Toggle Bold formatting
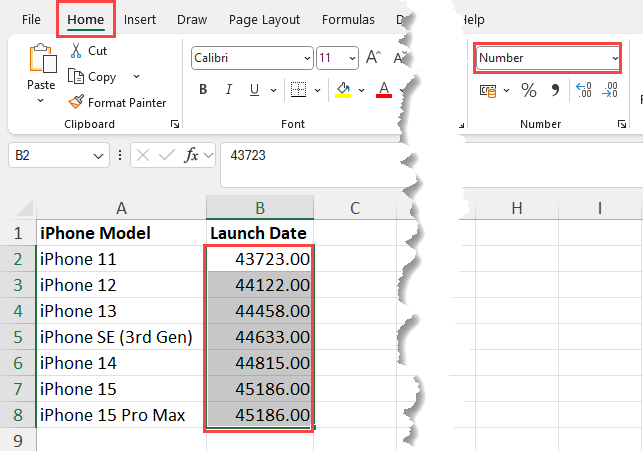The image size is (643, 451). (x=203, y=89)
